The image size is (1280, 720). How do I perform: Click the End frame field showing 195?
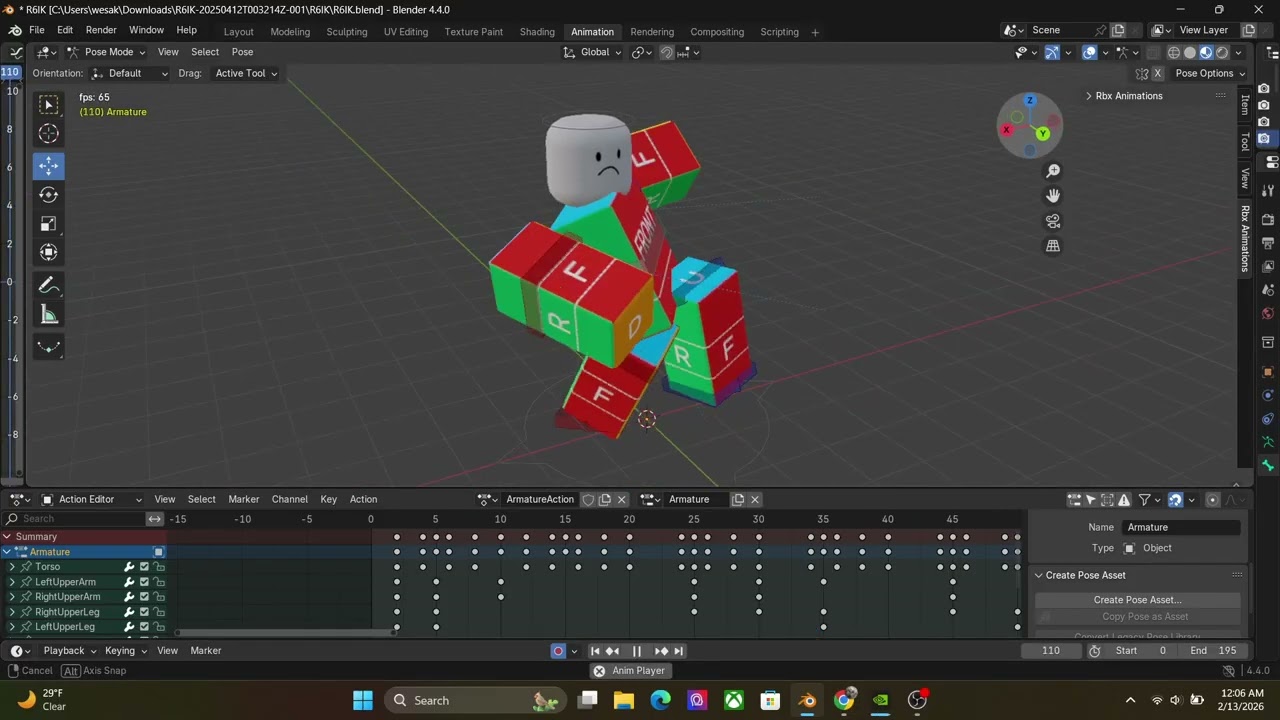[x=1213, y=651]
